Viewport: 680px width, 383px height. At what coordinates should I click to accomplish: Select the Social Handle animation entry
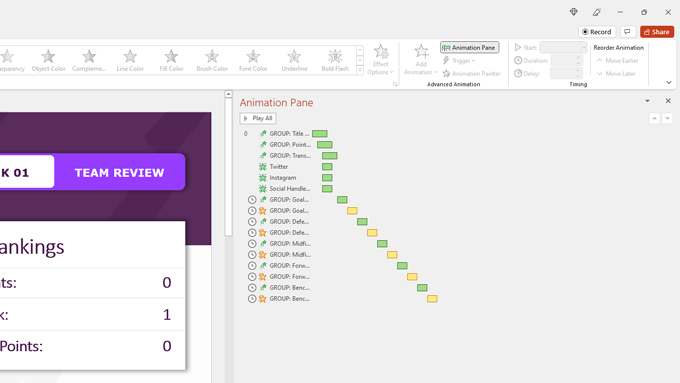(x=290, y=189)
